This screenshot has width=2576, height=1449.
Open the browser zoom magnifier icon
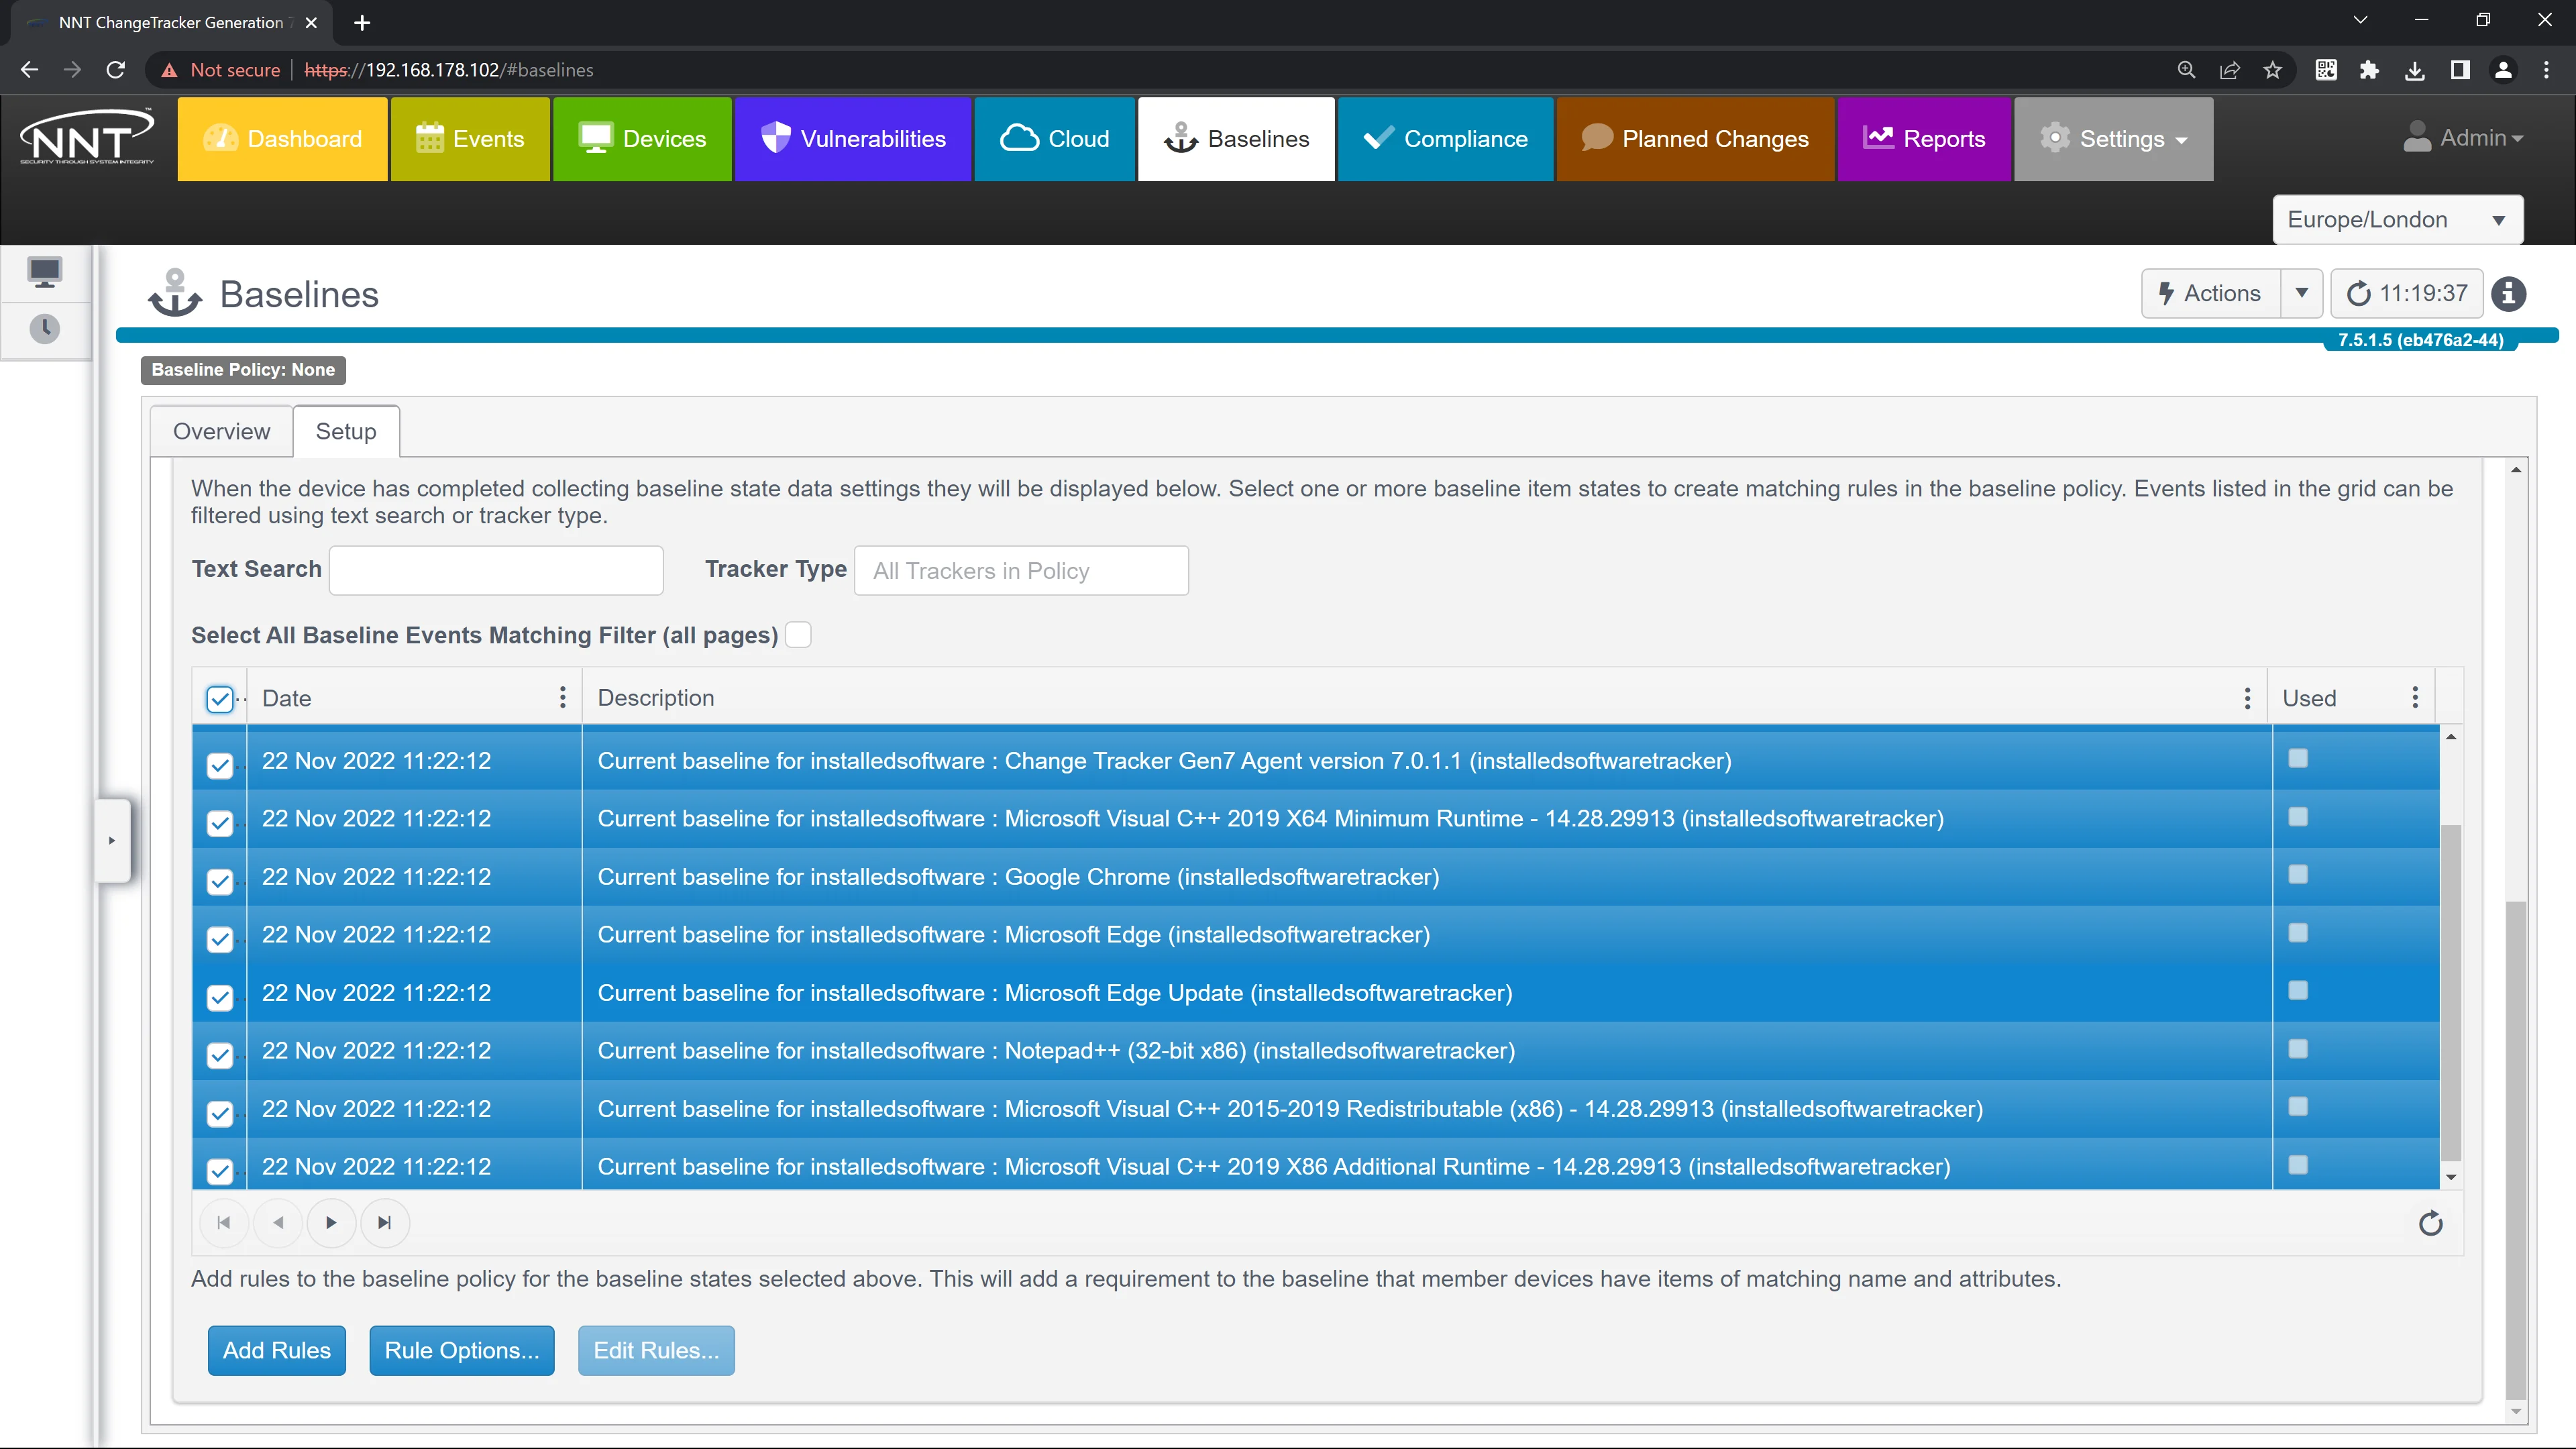pyautogui.click(x=2187, y=70)
